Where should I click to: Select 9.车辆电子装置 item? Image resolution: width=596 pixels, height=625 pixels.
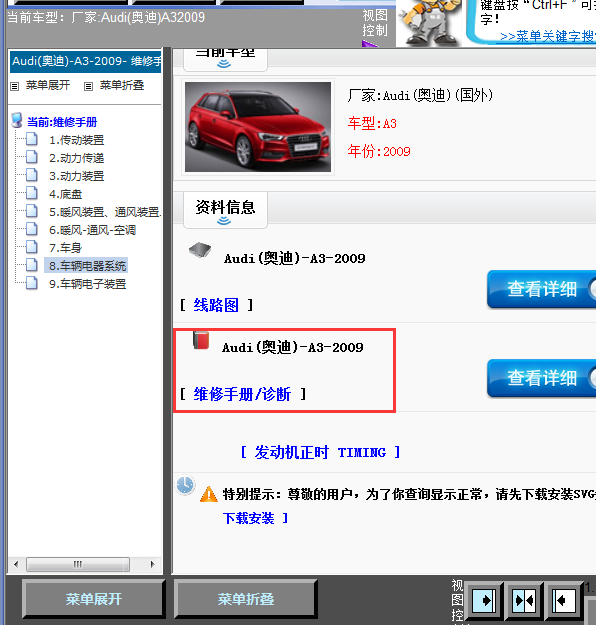click(x=88, y=284)
